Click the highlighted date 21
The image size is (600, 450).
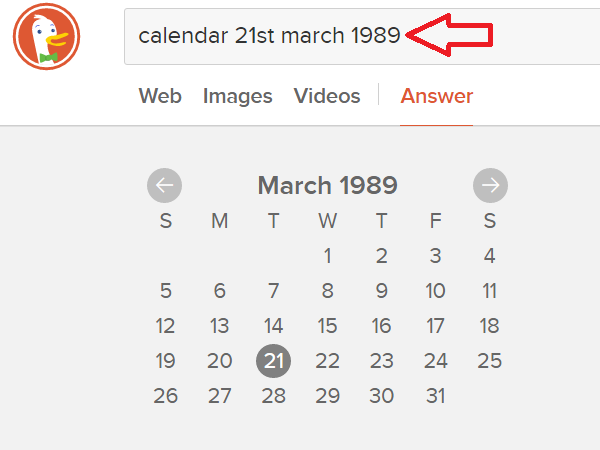(x=274, y=361)
